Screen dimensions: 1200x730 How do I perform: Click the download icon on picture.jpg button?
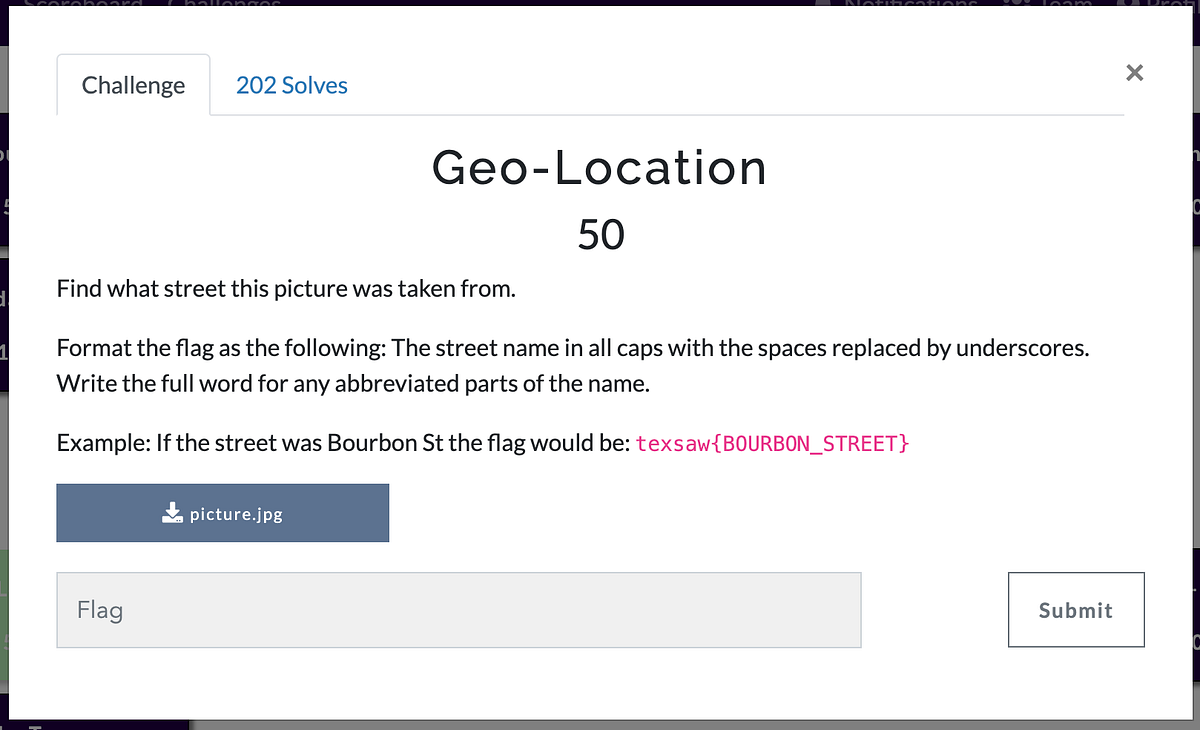(170, 512)
